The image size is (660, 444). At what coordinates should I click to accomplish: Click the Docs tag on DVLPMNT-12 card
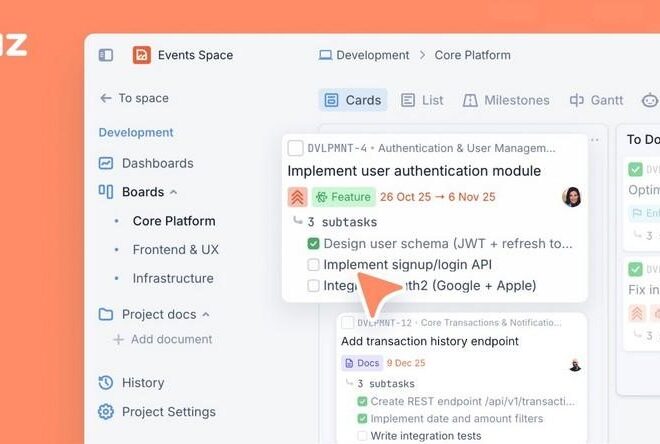(x=362, y=363)
